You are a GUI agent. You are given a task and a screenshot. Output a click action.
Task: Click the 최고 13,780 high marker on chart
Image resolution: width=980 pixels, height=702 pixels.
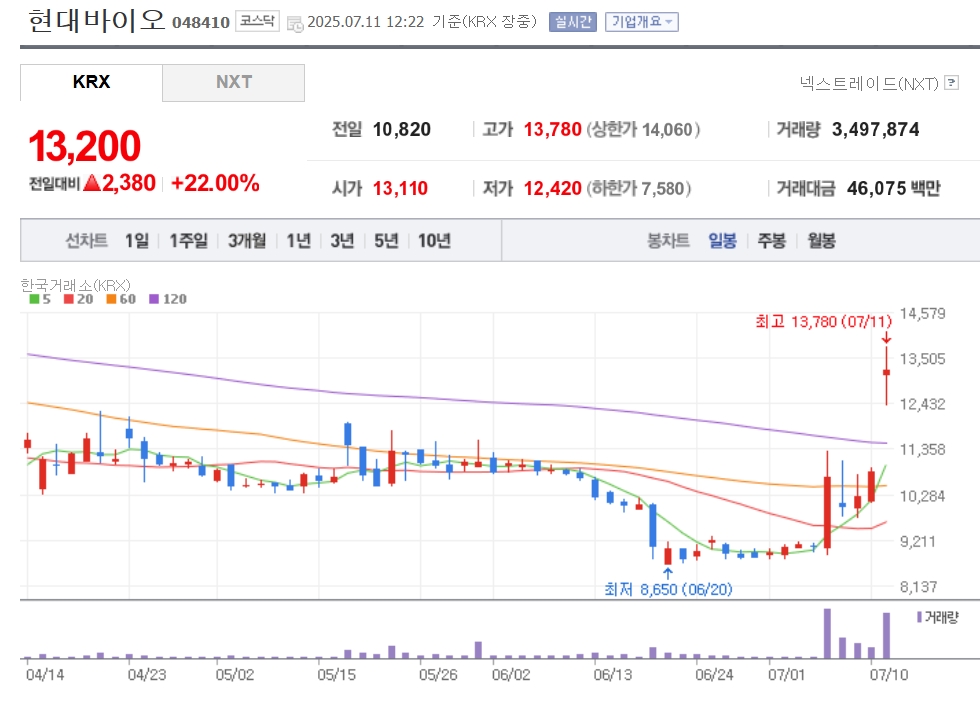pyautogui.click(x=824, y=322)
